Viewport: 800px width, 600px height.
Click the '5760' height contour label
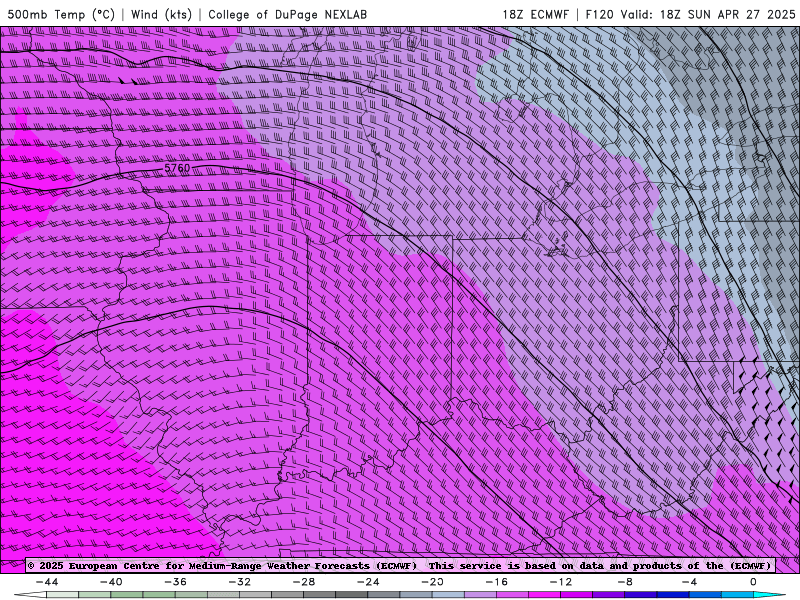pos(177,168)
